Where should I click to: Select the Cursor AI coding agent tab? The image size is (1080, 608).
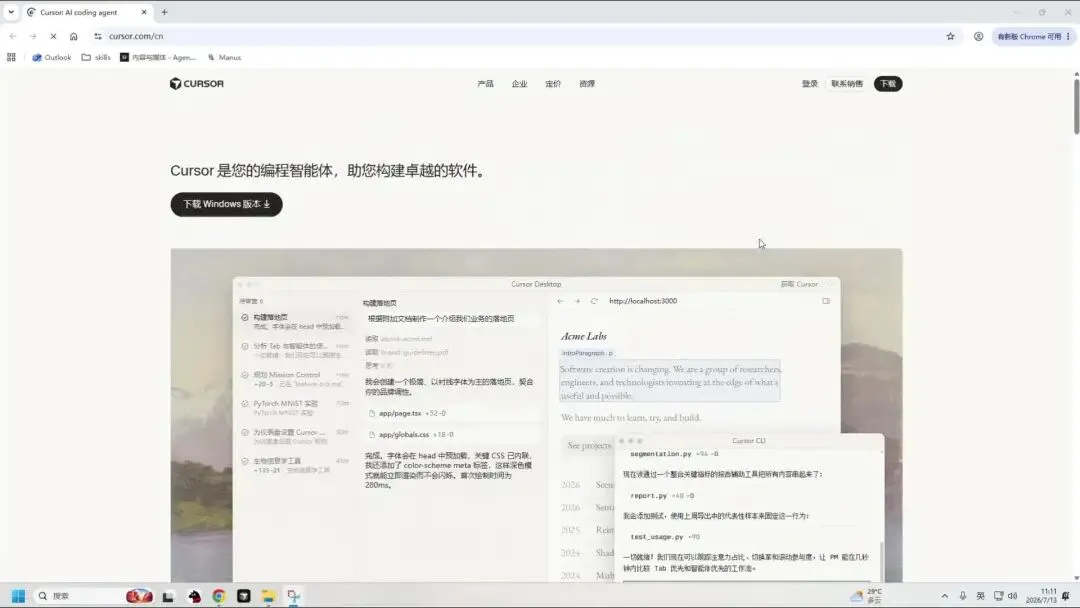86,12
